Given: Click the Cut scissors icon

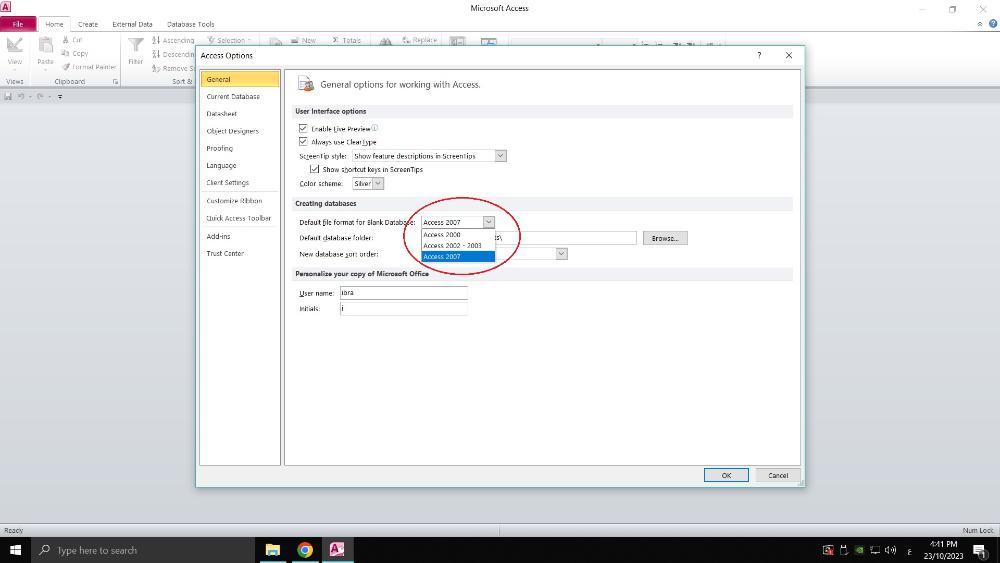Looking at the screenshot, I should [x=66, y=40].
